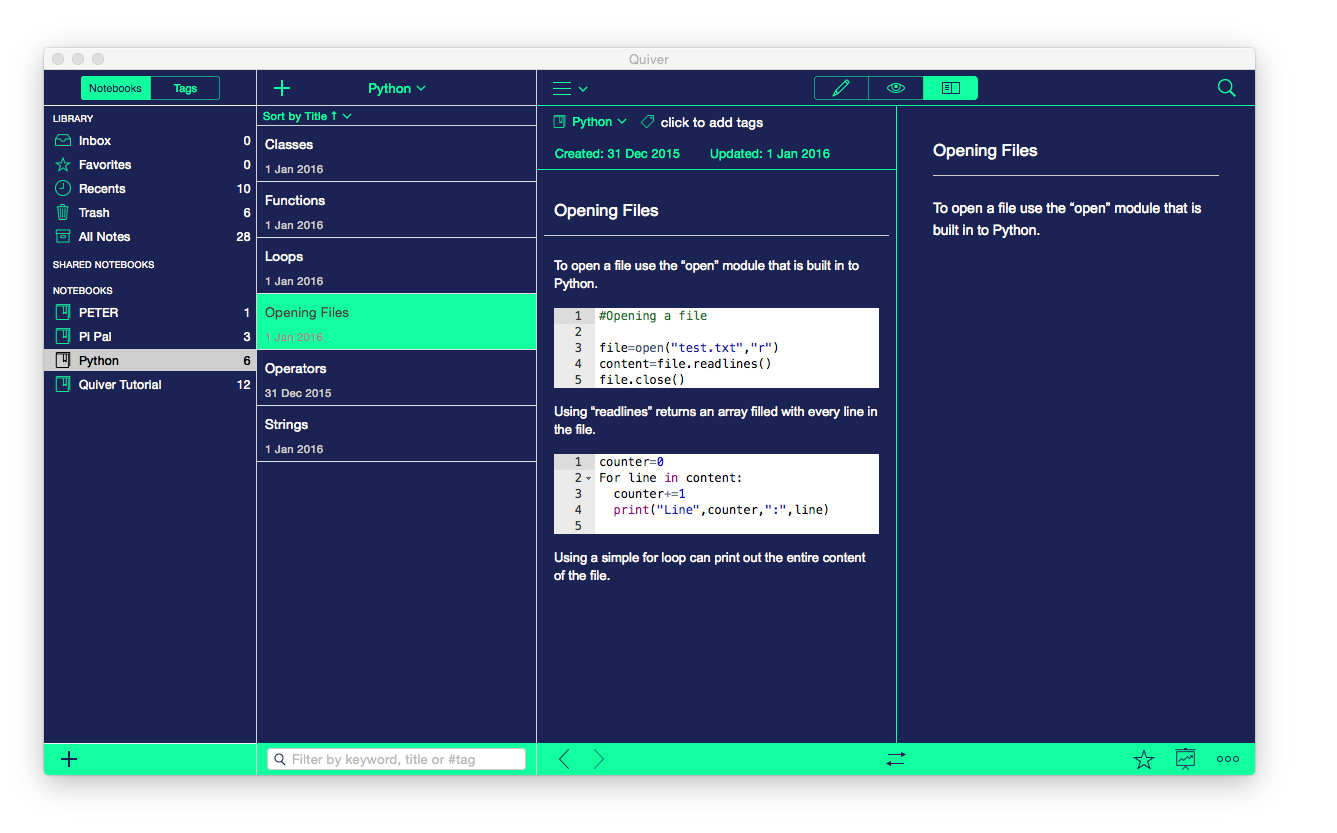Switch to the Tags tab
The image size is (1337, 833).
[x=185, y=88]
